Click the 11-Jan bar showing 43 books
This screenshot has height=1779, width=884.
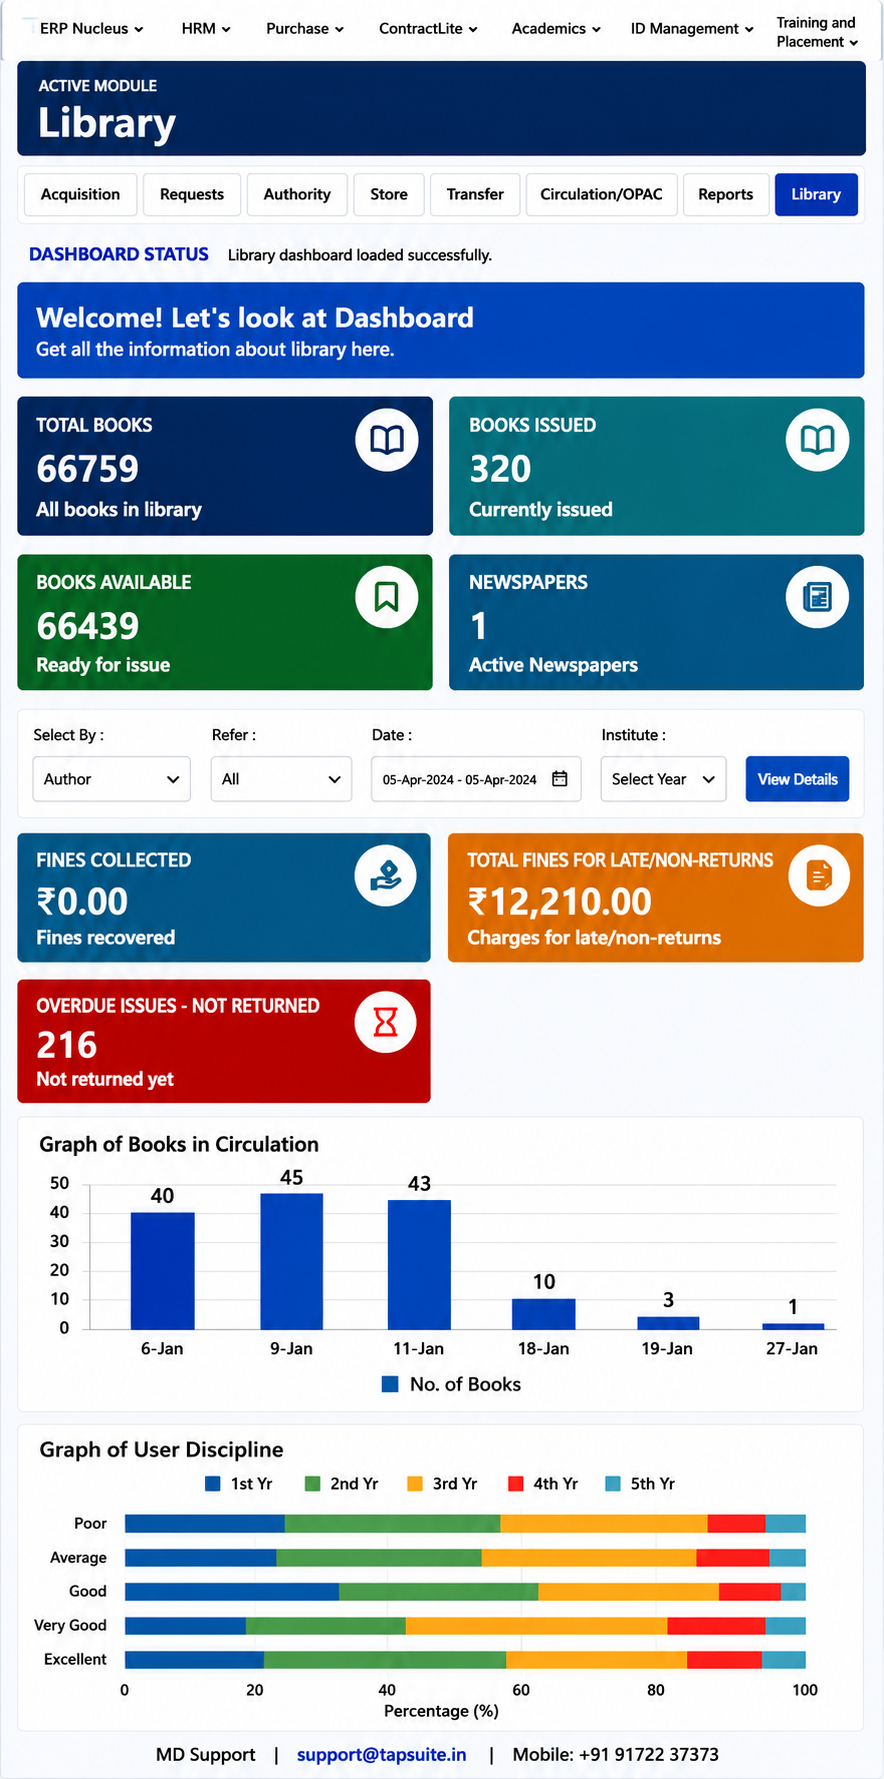pos(419,1264)
